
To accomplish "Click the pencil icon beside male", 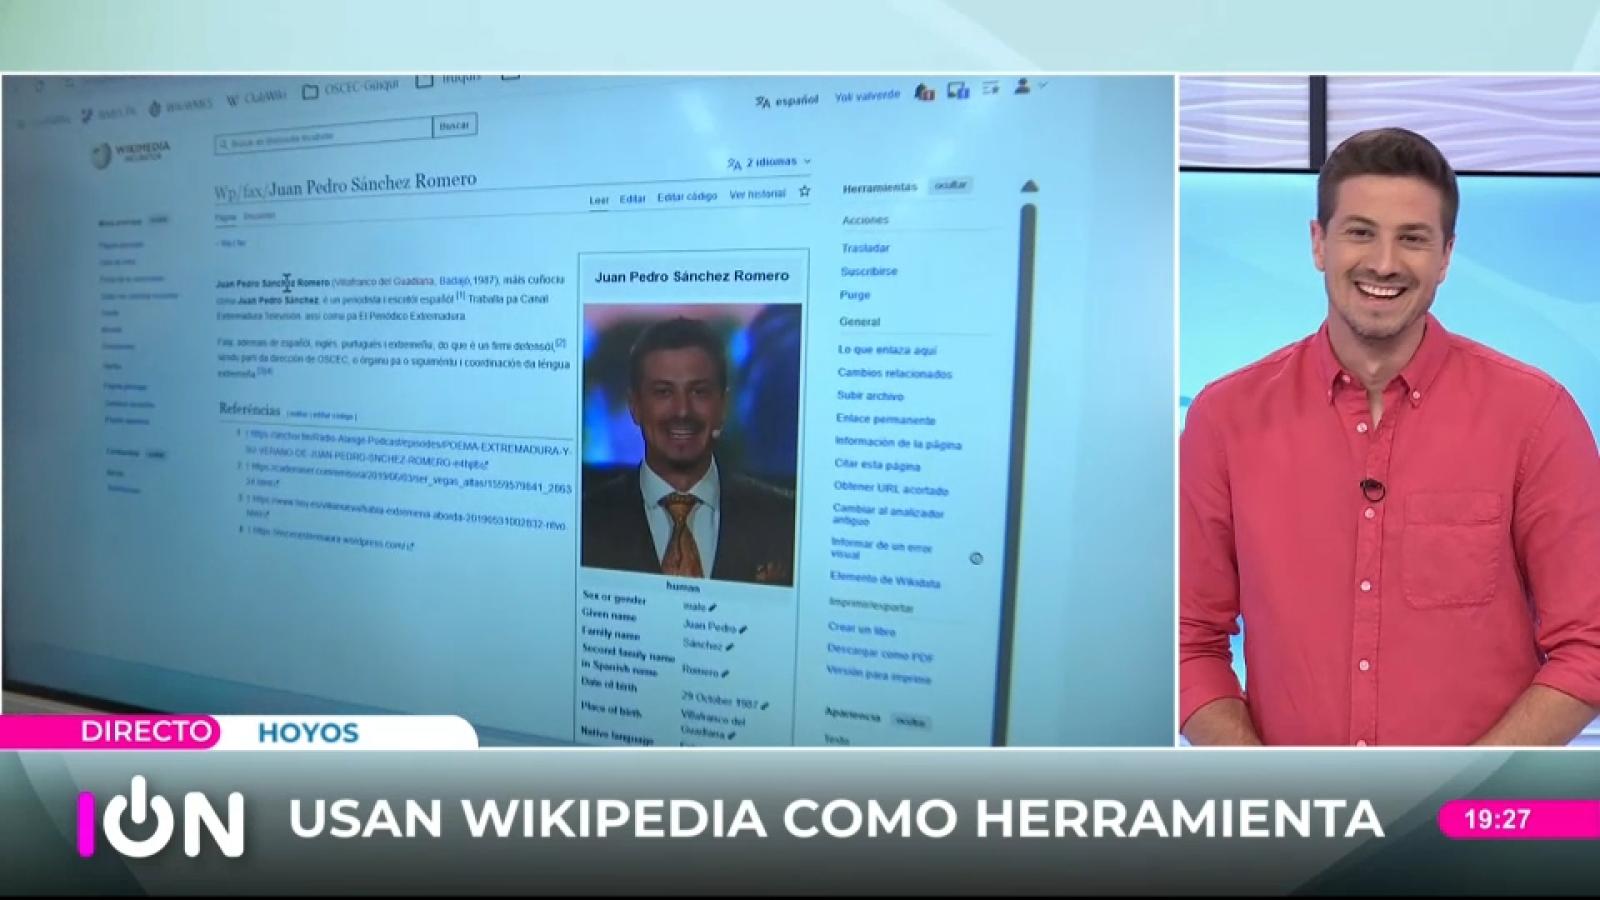I will point(713,608).
